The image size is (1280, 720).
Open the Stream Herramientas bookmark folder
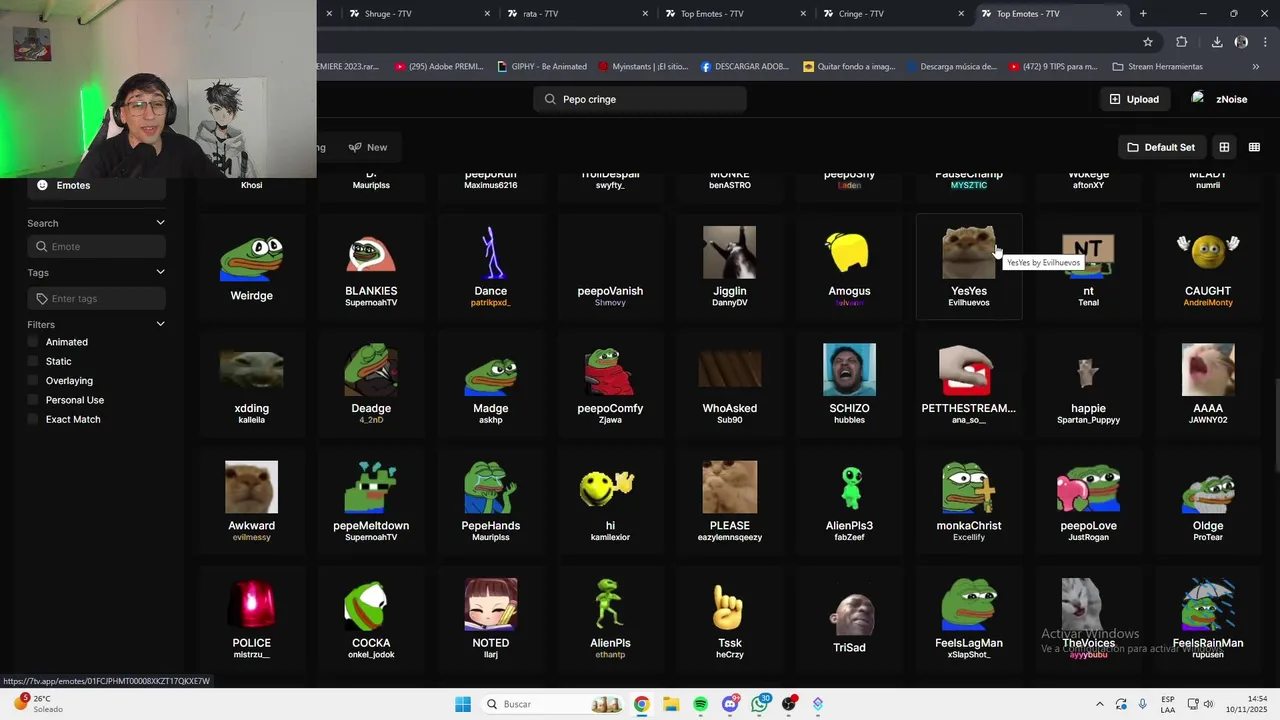click(1157, 67)
